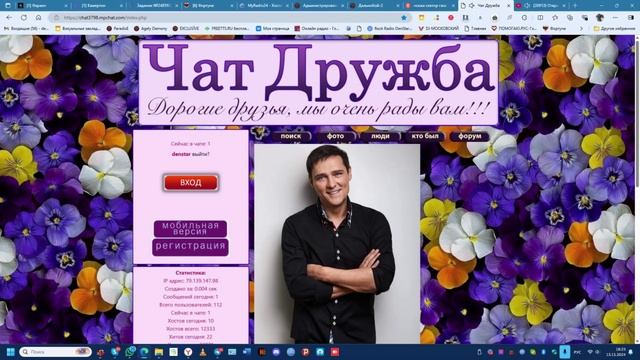Go to the browser home page icon
Viewport: 640px width, 360px height.
(38, 18)
